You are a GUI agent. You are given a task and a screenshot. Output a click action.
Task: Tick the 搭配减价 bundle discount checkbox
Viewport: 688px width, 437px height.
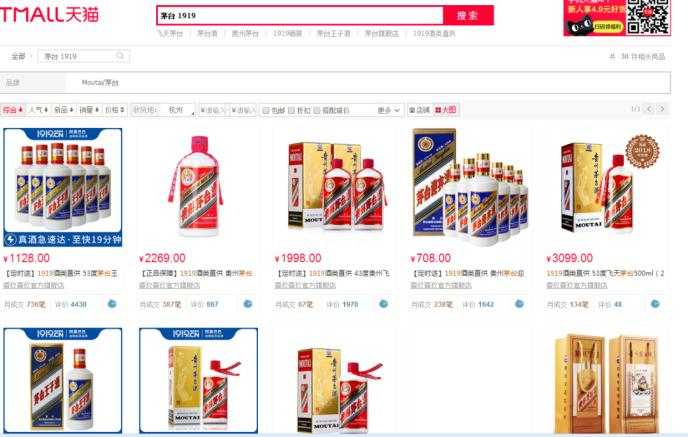pos(331,111)
